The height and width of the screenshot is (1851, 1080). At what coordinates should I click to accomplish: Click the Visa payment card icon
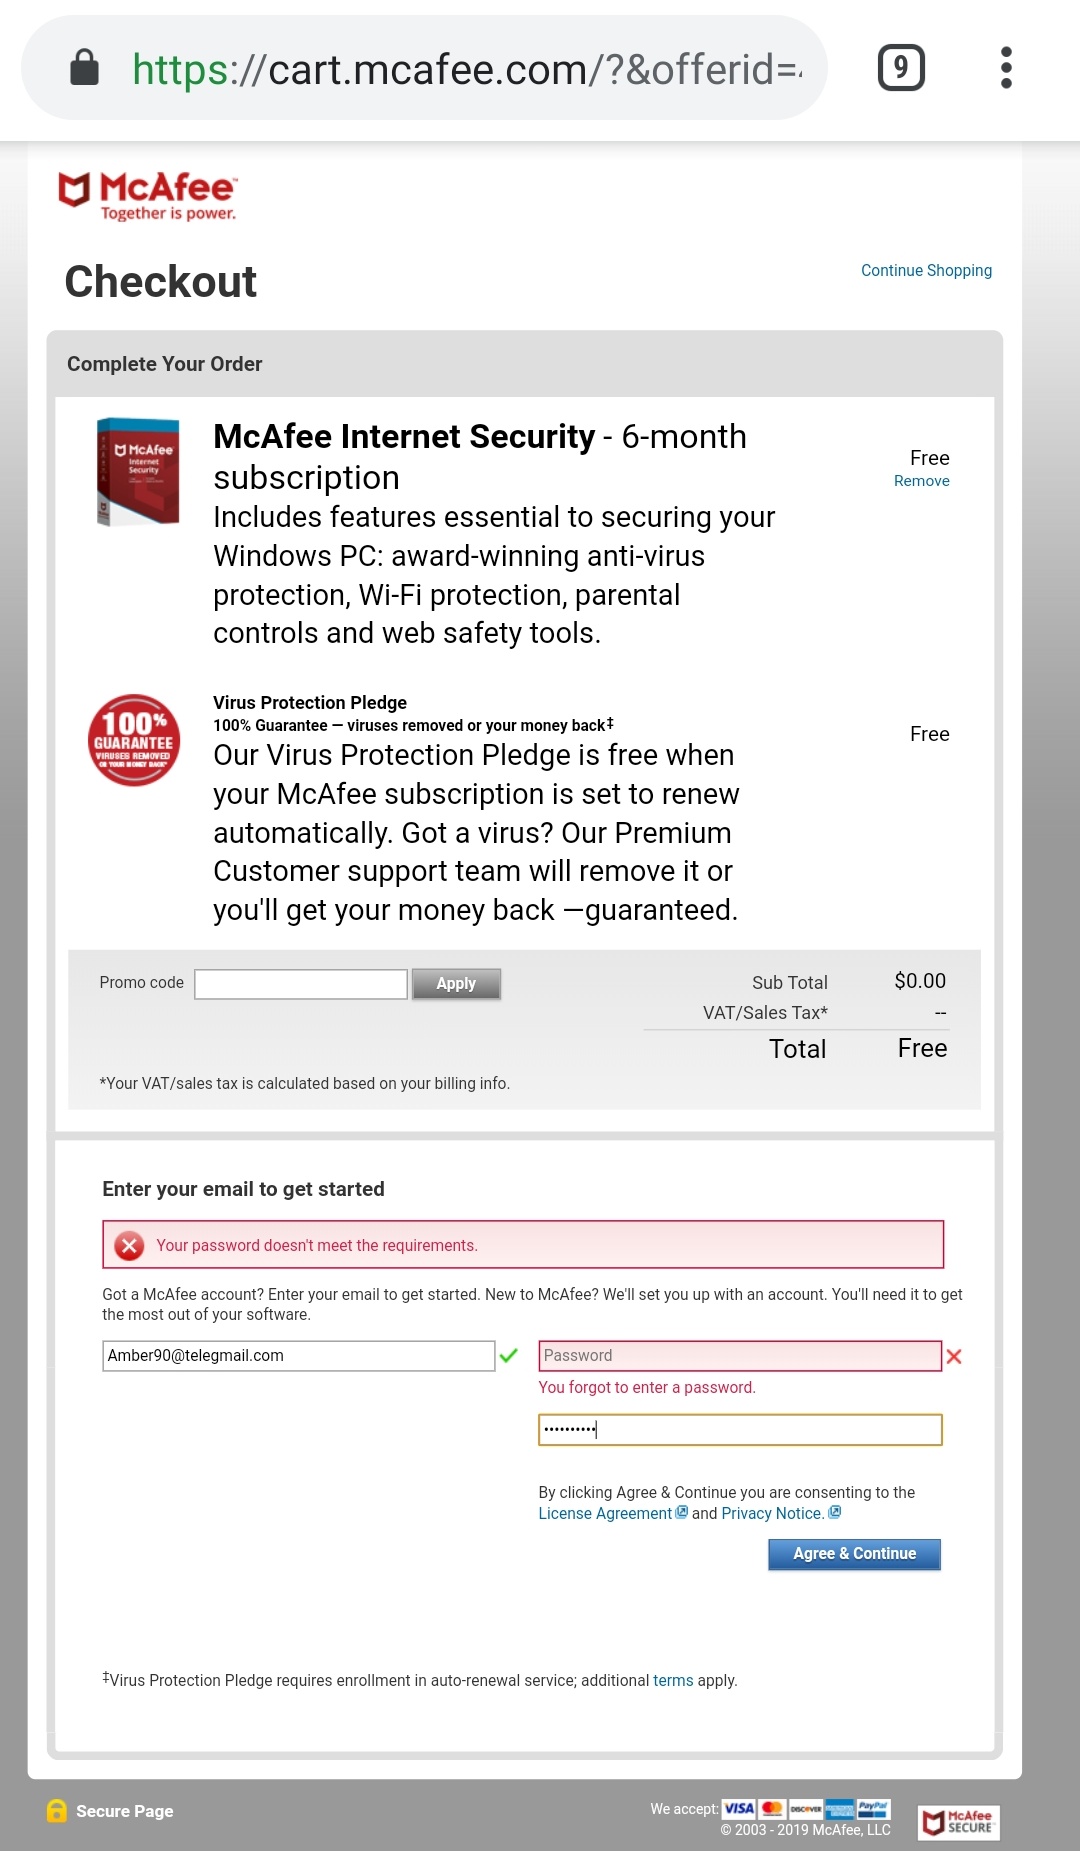[x=739, y=1808]
